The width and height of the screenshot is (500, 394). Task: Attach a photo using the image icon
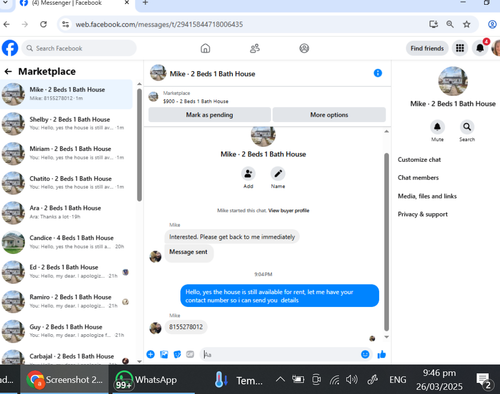pyautogui.click(x=164, y=354)
